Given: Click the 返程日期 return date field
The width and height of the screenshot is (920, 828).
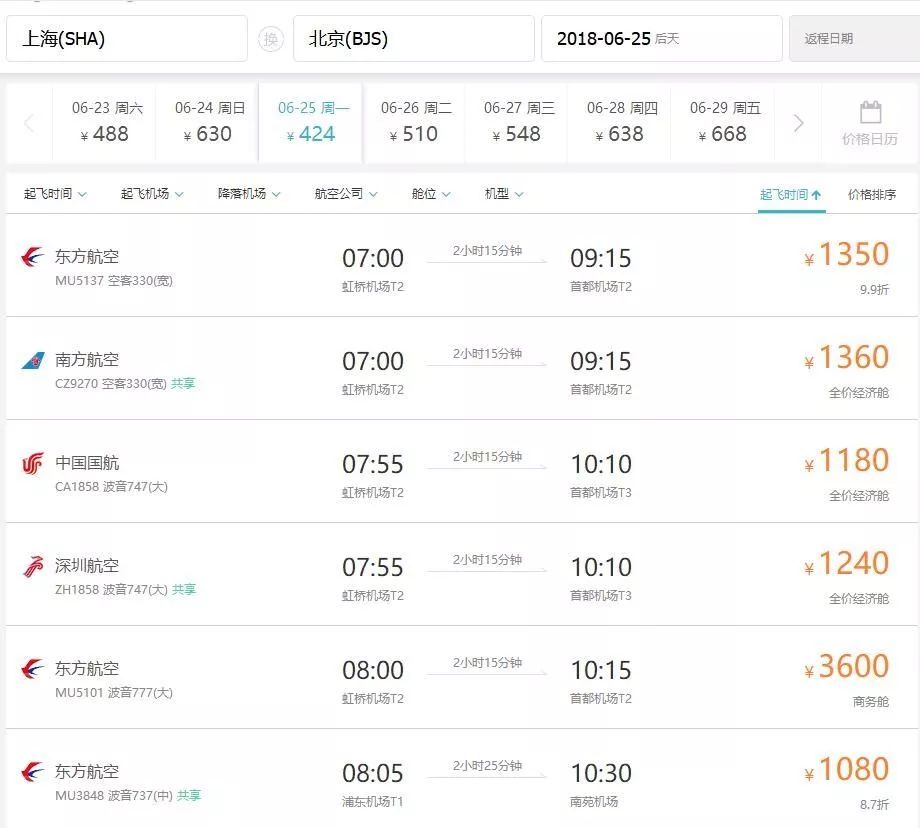Looking at the screenshot, I should pyautogui.click(x=853, y=39).
